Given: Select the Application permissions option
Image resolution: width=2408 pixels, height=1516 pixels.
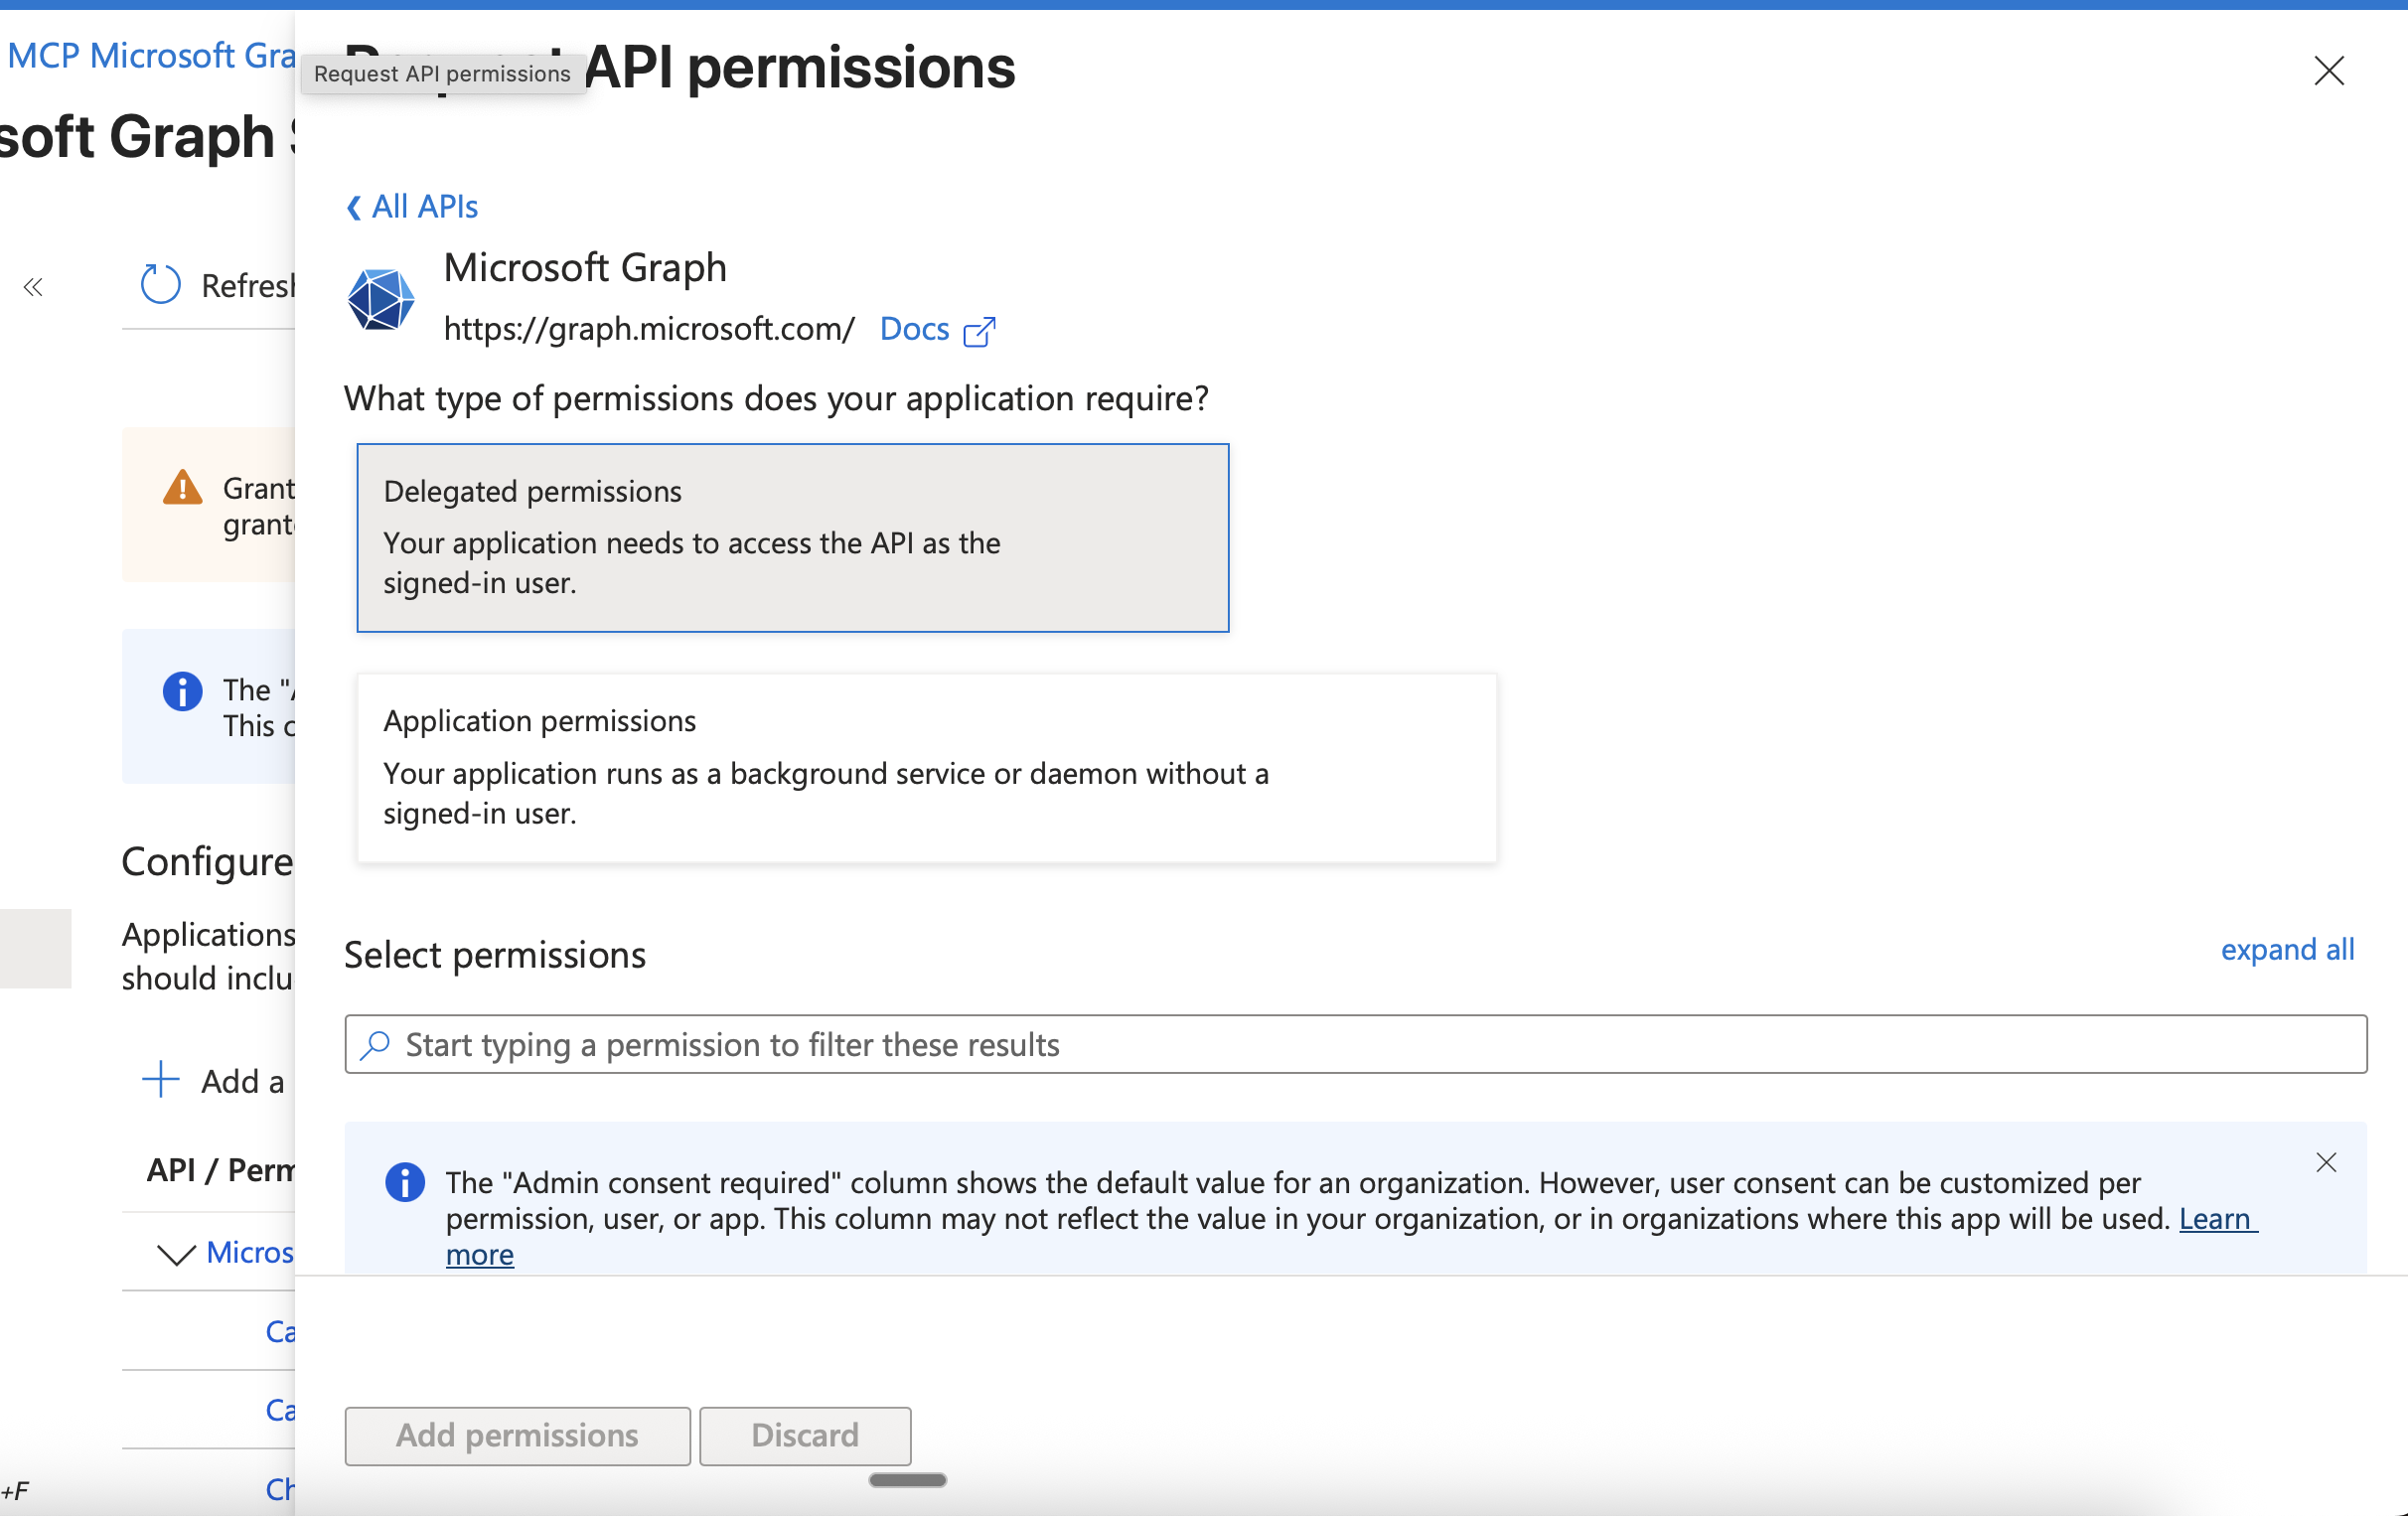Looking at the screenshot, I should (925, 768).
